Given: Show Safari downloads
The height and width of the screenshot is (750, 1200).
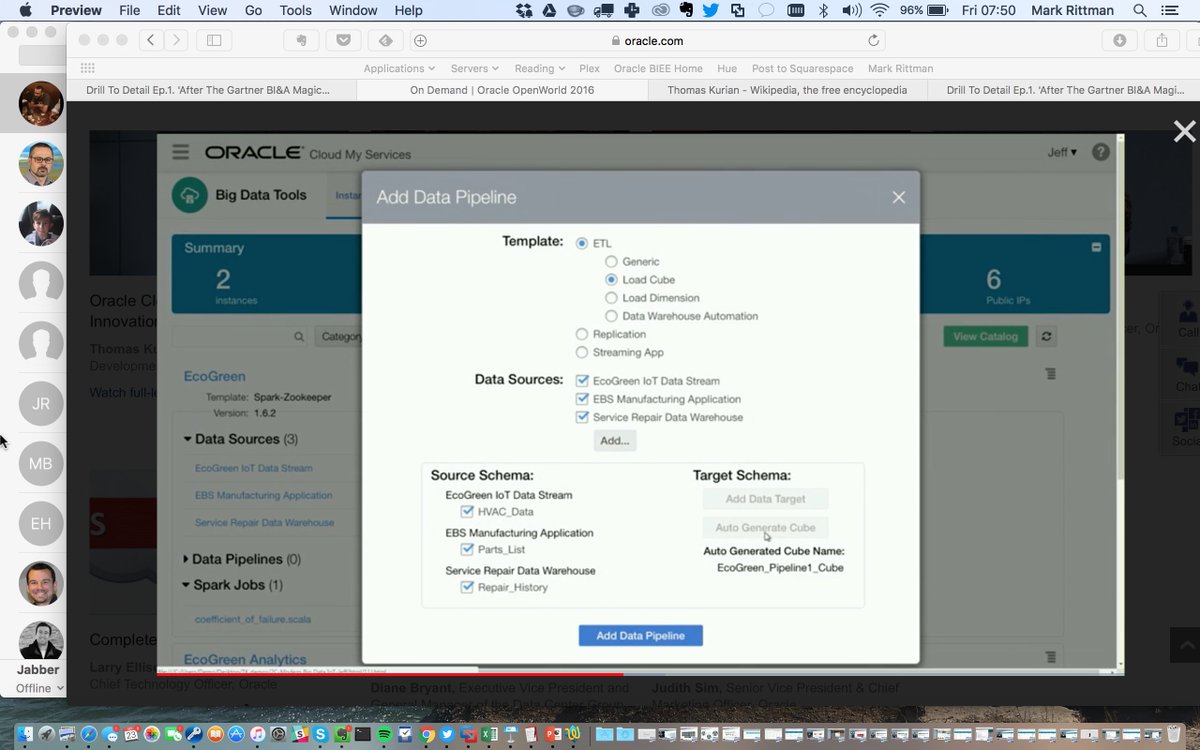Looking at the screenshot, I should (x=1119, y=40).
